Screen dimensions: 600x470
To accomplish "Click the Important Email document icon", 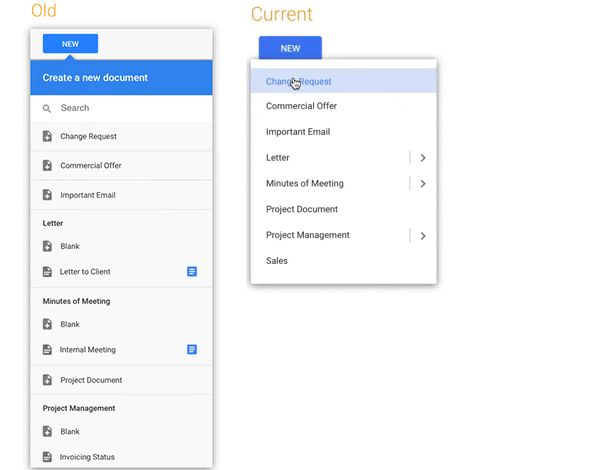I will (47, 195).
